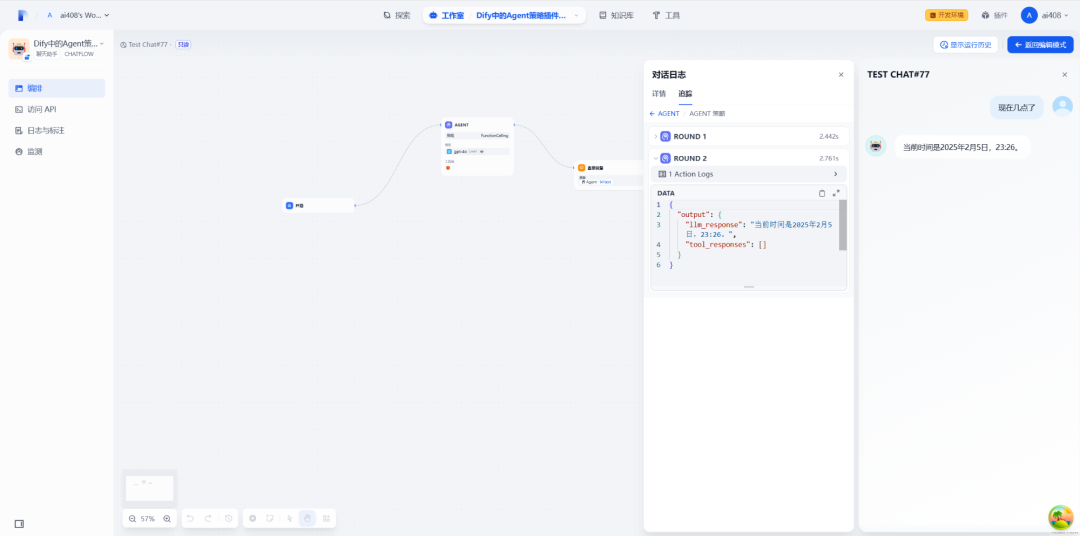The width and height of the screenshot is (1080, 536).
Task: Click the 只读 read-only badge
Action: click(x=183, y=44)
